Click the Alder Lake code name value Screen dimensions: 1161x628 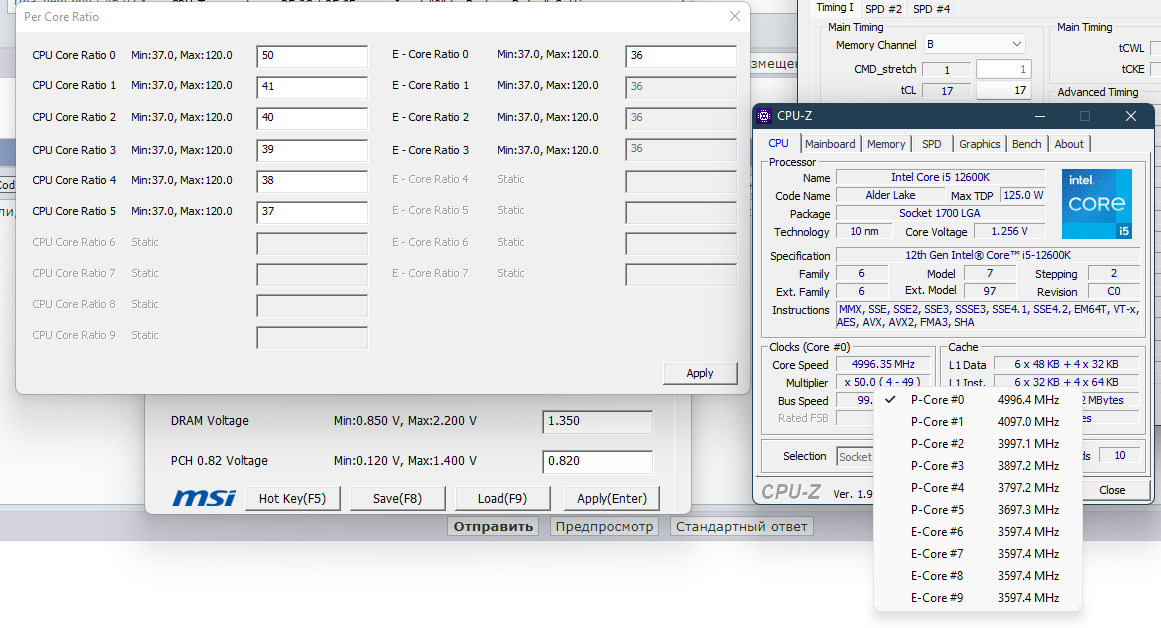890,196
